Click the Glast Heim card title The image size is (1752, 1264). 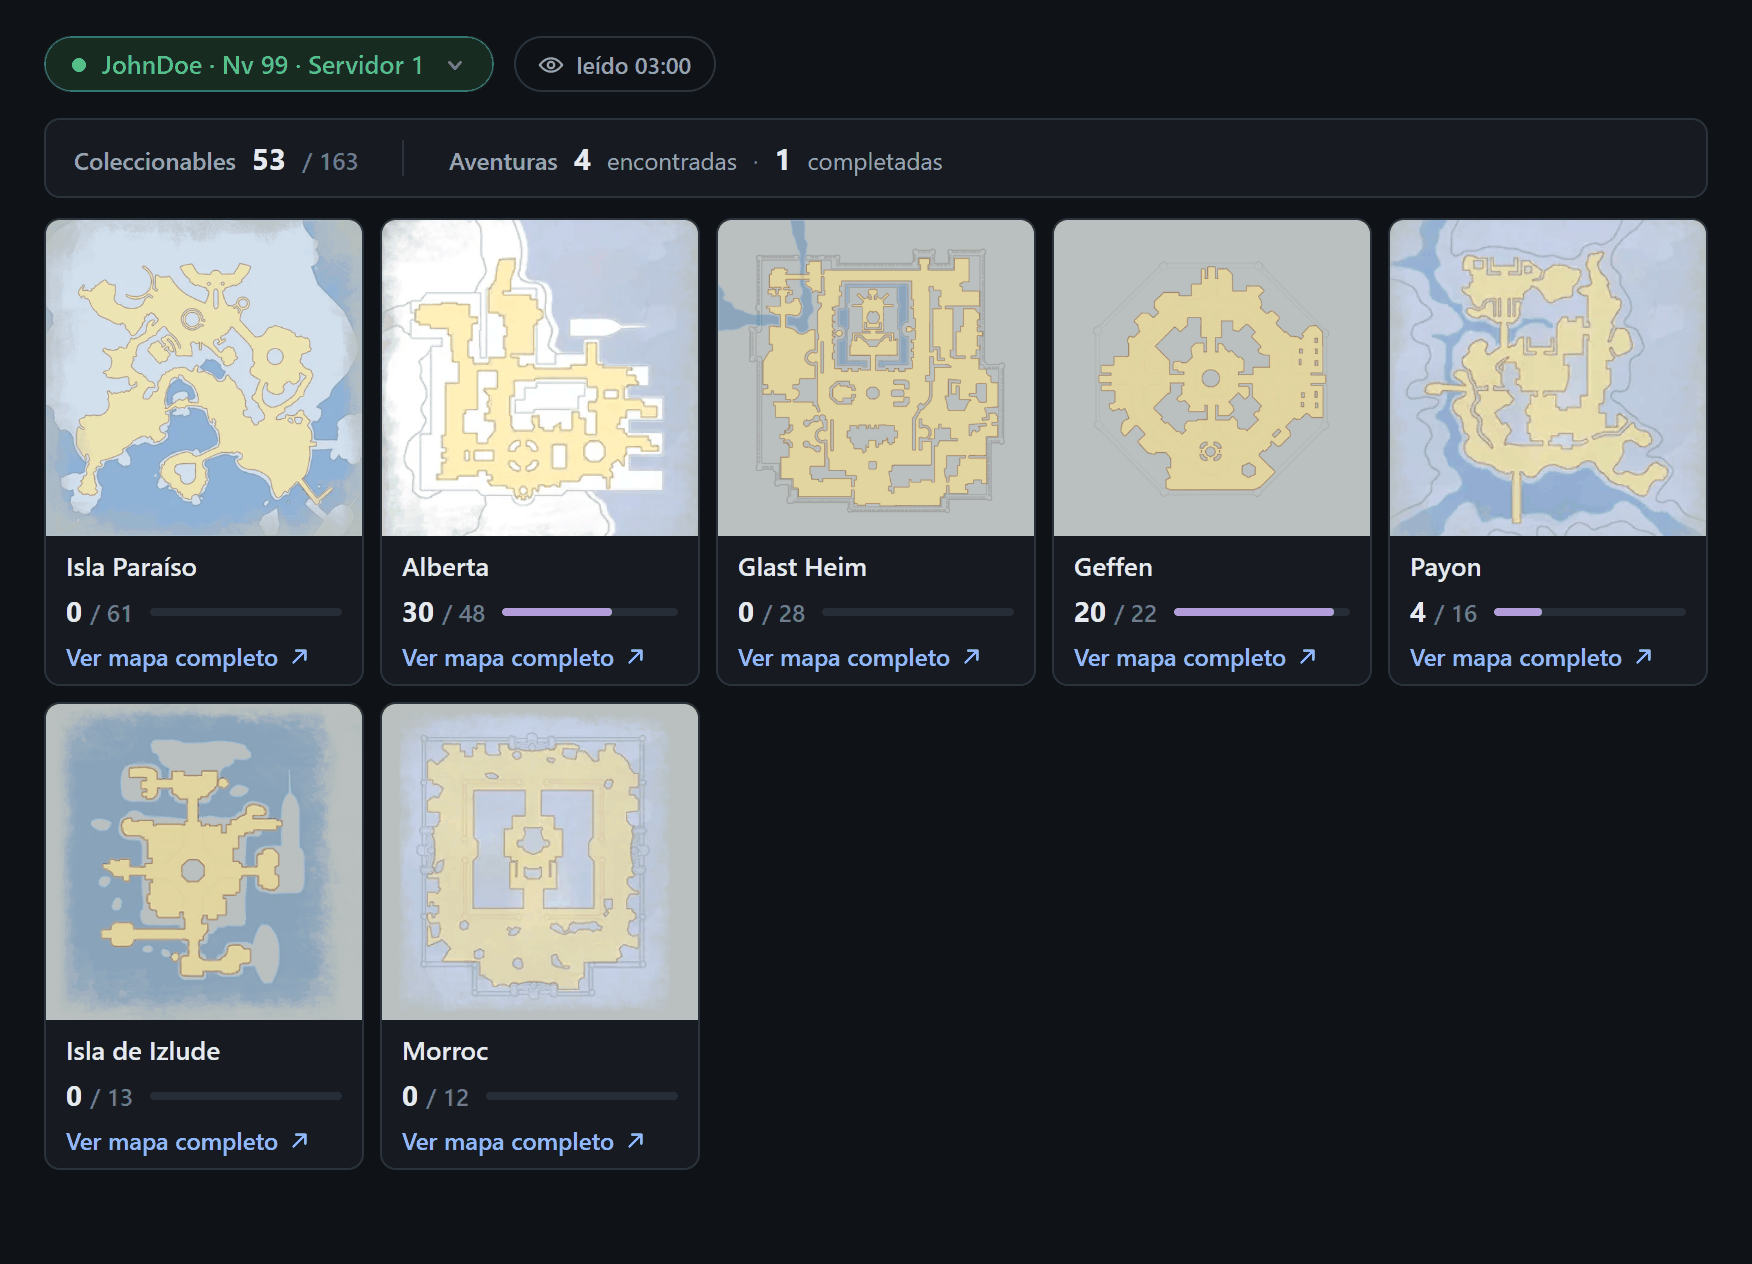802,567
